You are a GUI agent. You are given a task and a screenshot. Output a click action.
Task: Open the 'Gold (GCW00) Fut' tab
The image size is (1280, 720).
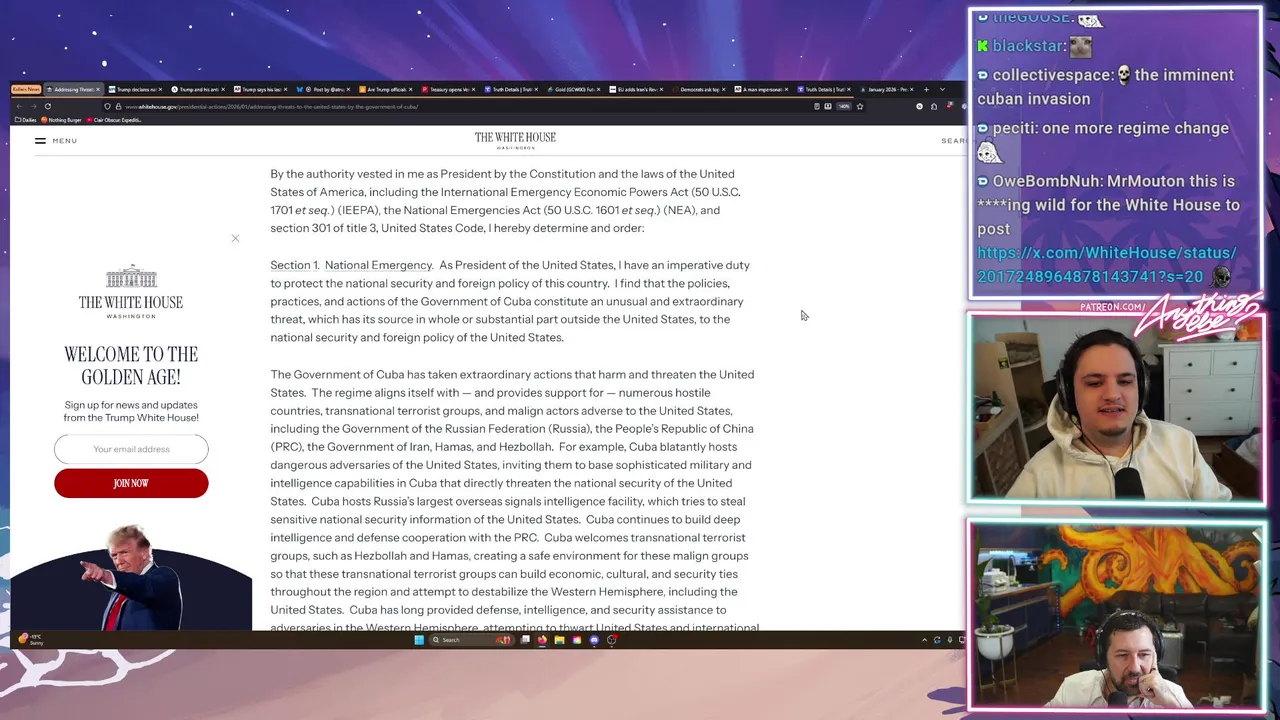[573, 89]
